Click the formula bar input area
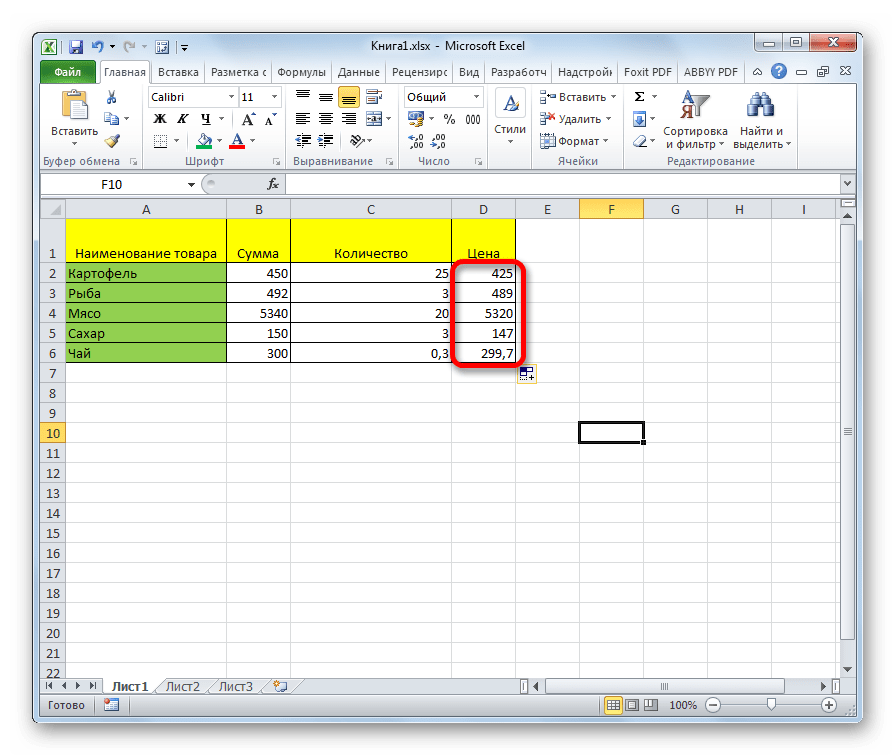 563,184
